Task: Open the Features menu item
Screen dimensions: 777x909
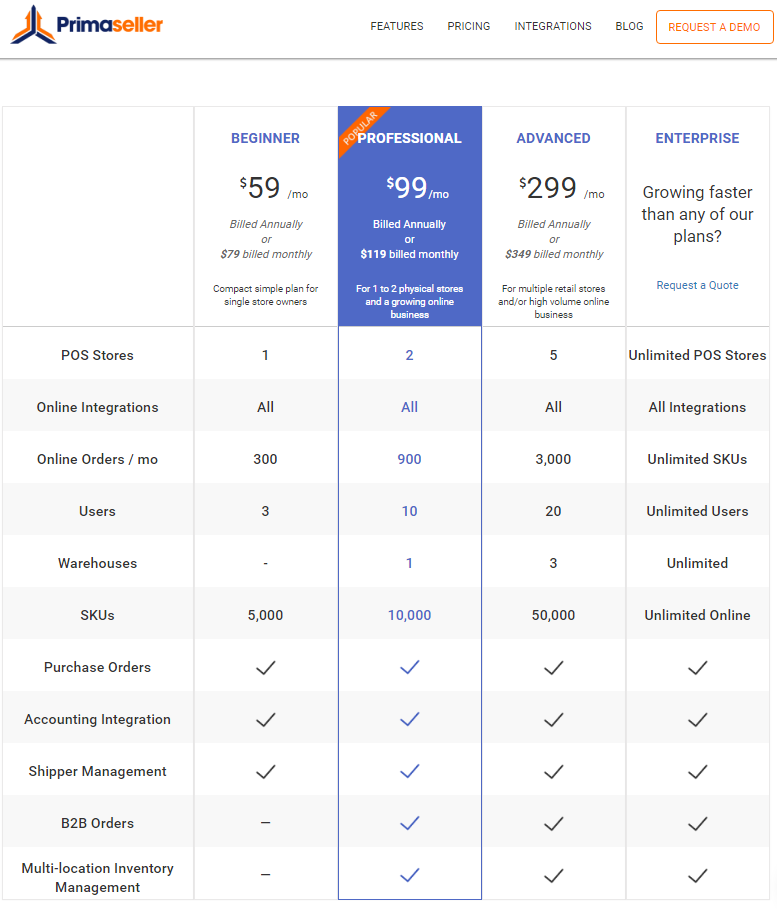Action: 397,27
